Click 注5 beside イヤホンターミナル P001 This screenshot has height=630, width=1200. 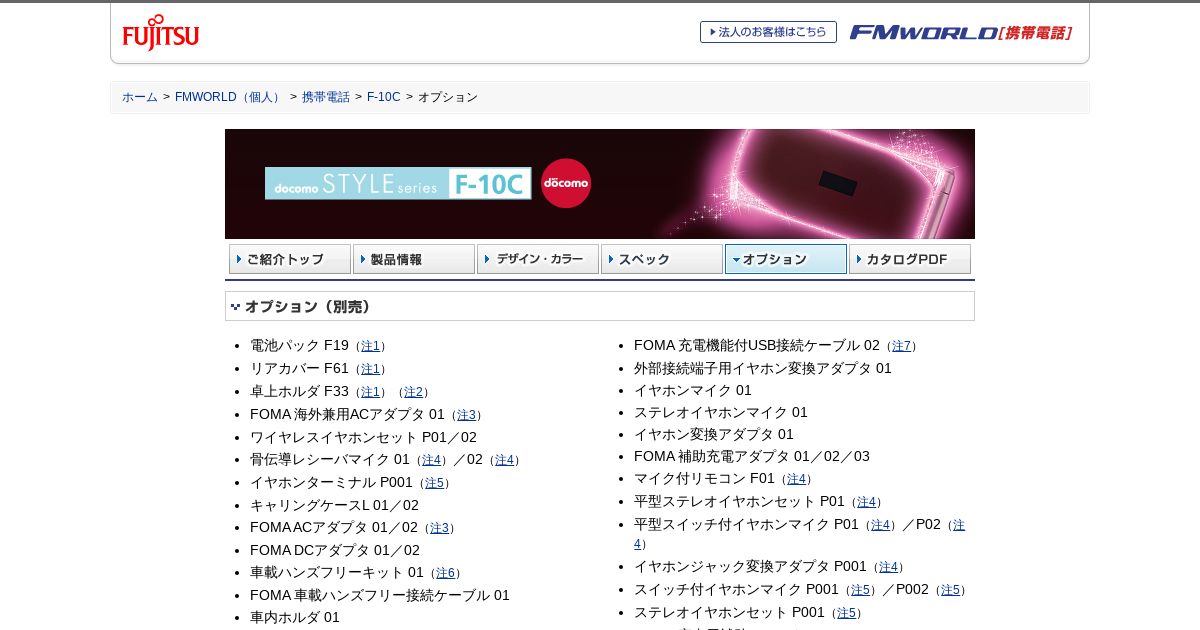pos(434,483)
